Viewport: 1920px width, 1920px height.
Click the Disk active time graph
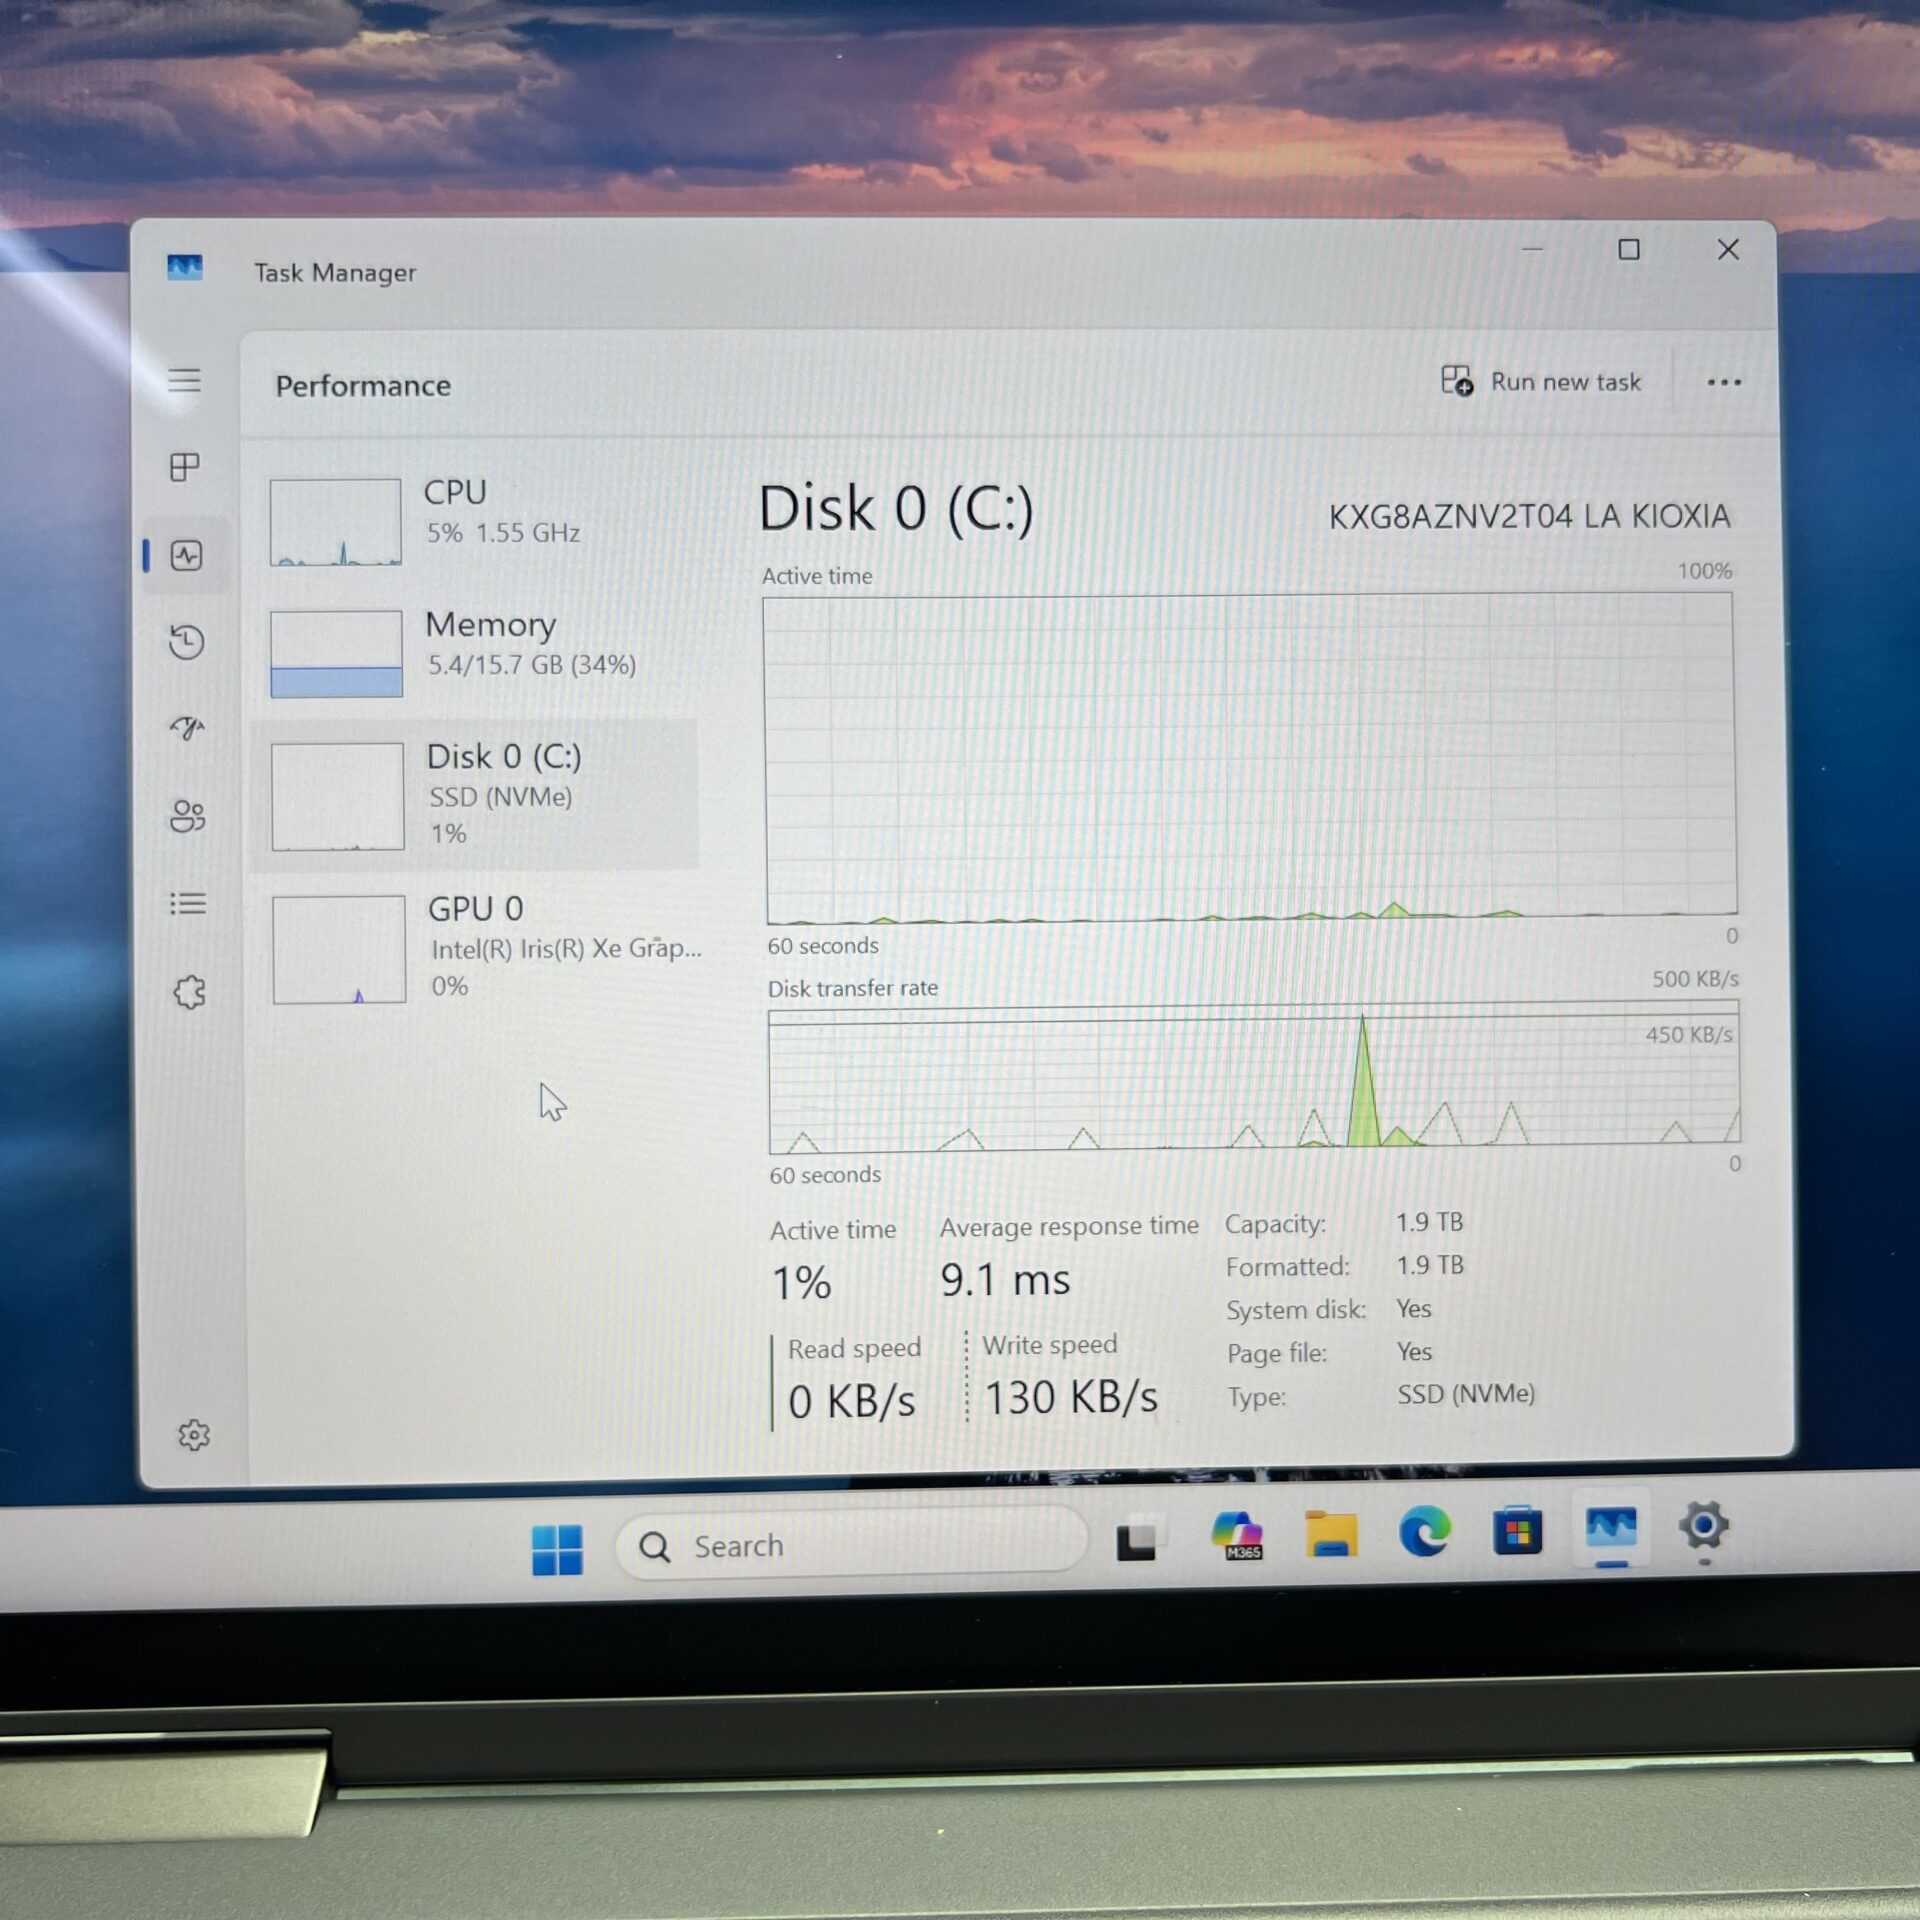(1250, 757)
